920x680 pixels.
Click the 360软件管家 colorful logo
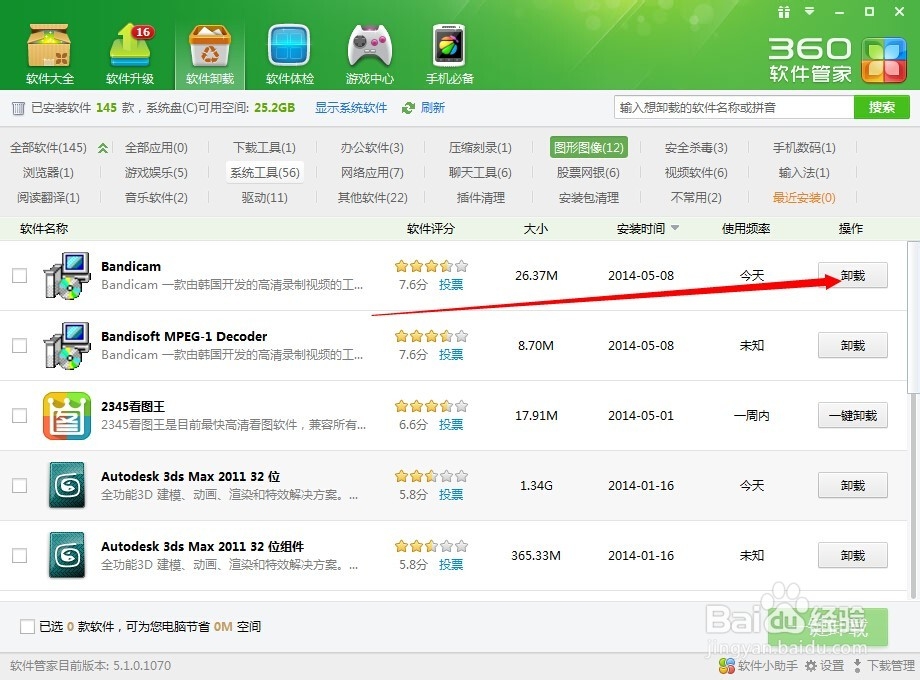pyautogui.click(x=884, y=60)
